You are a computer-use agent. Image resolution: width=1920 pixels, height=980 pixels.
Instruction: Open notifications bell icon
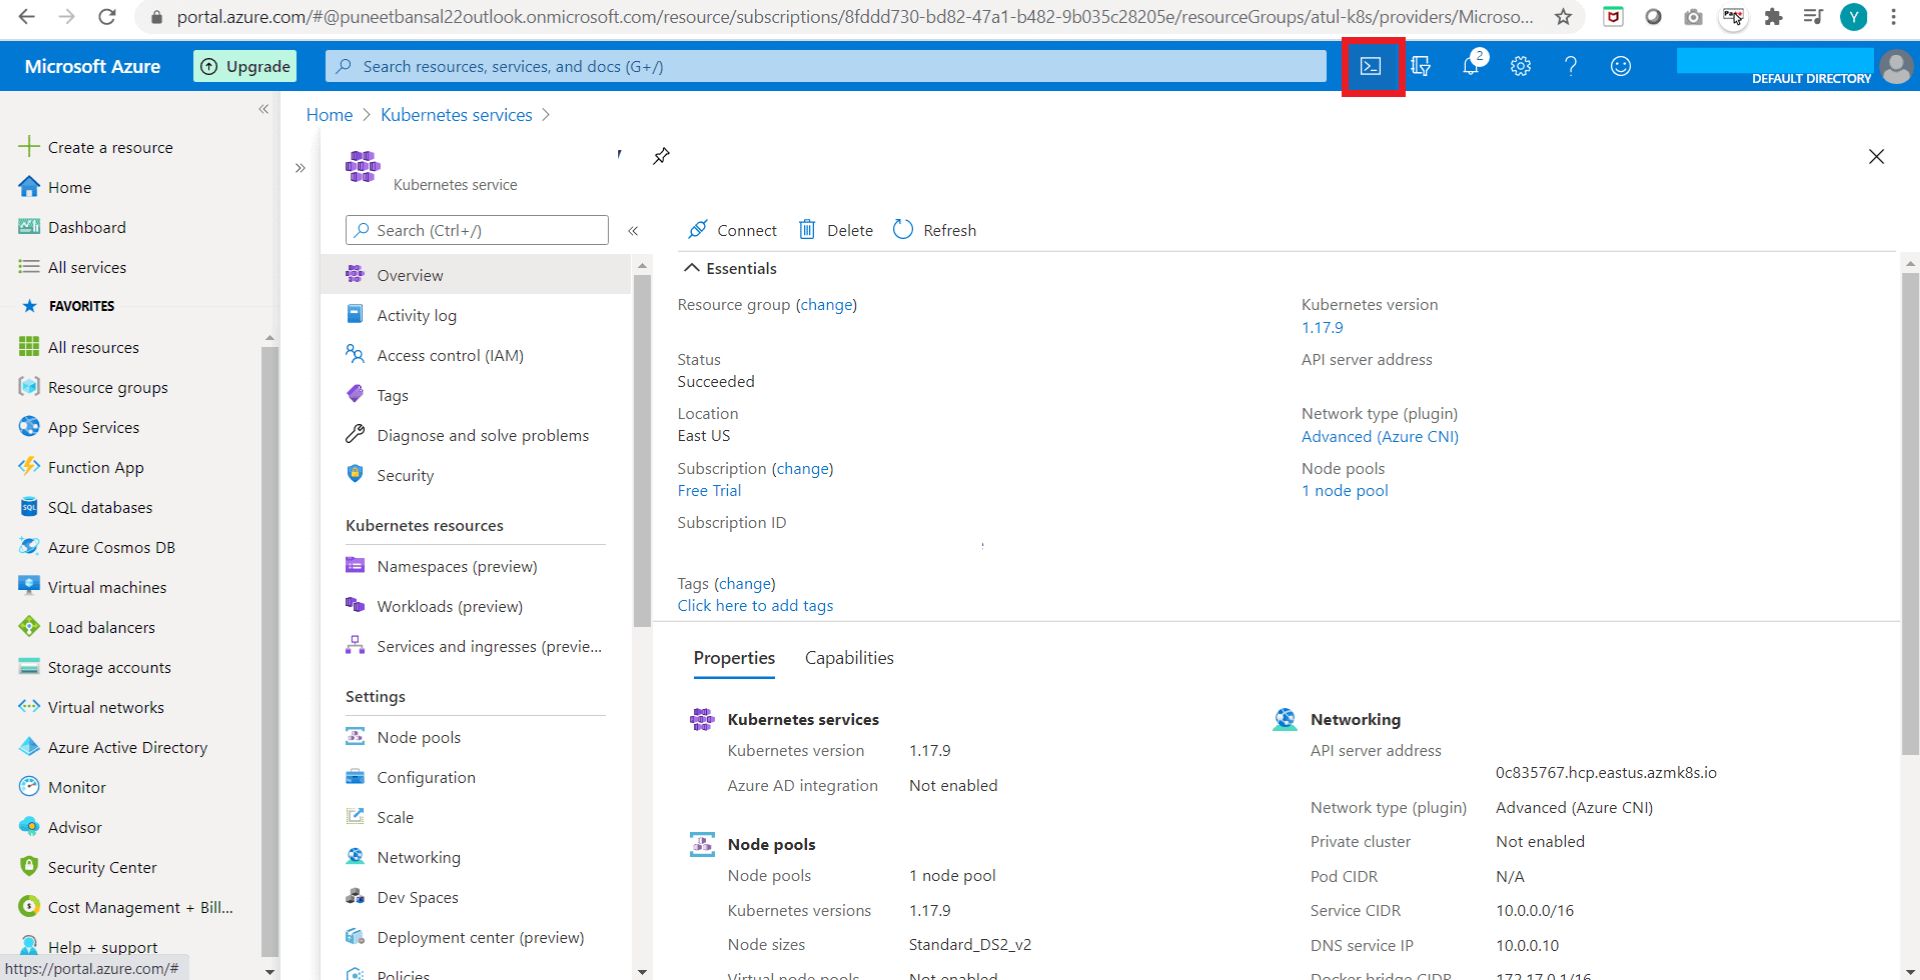coord(1471,66)
